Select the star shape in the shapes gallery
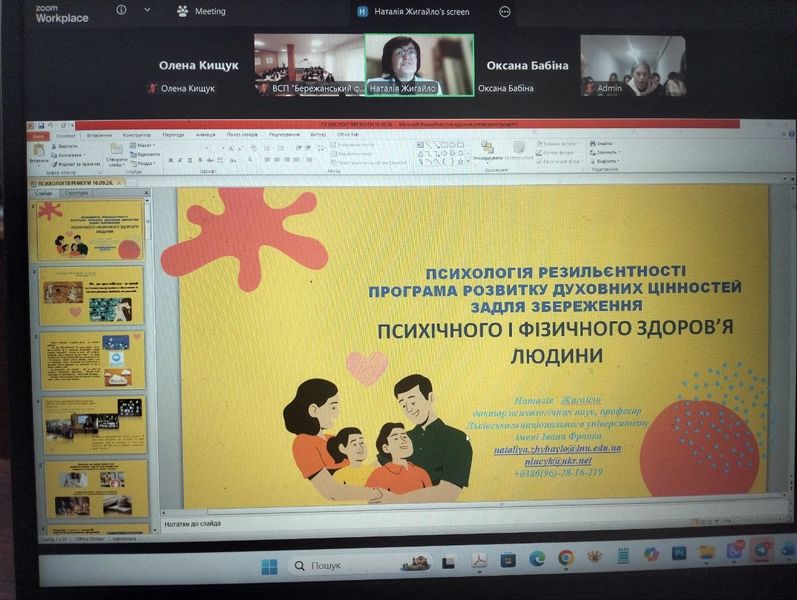797x600 pixels. (x=459, y=161)
